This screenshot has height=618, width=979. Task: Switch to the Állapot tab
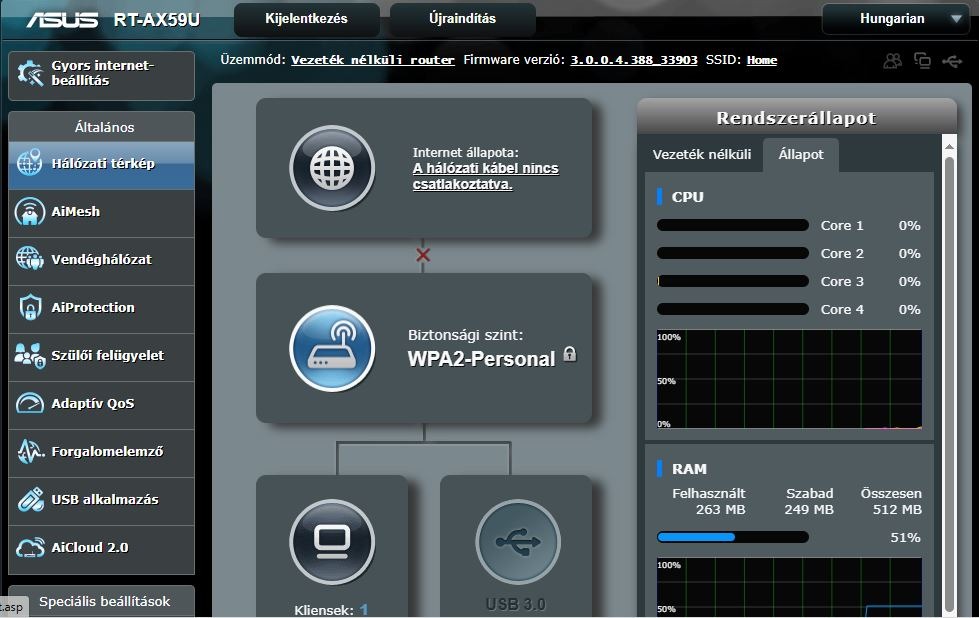coord(800,154)
